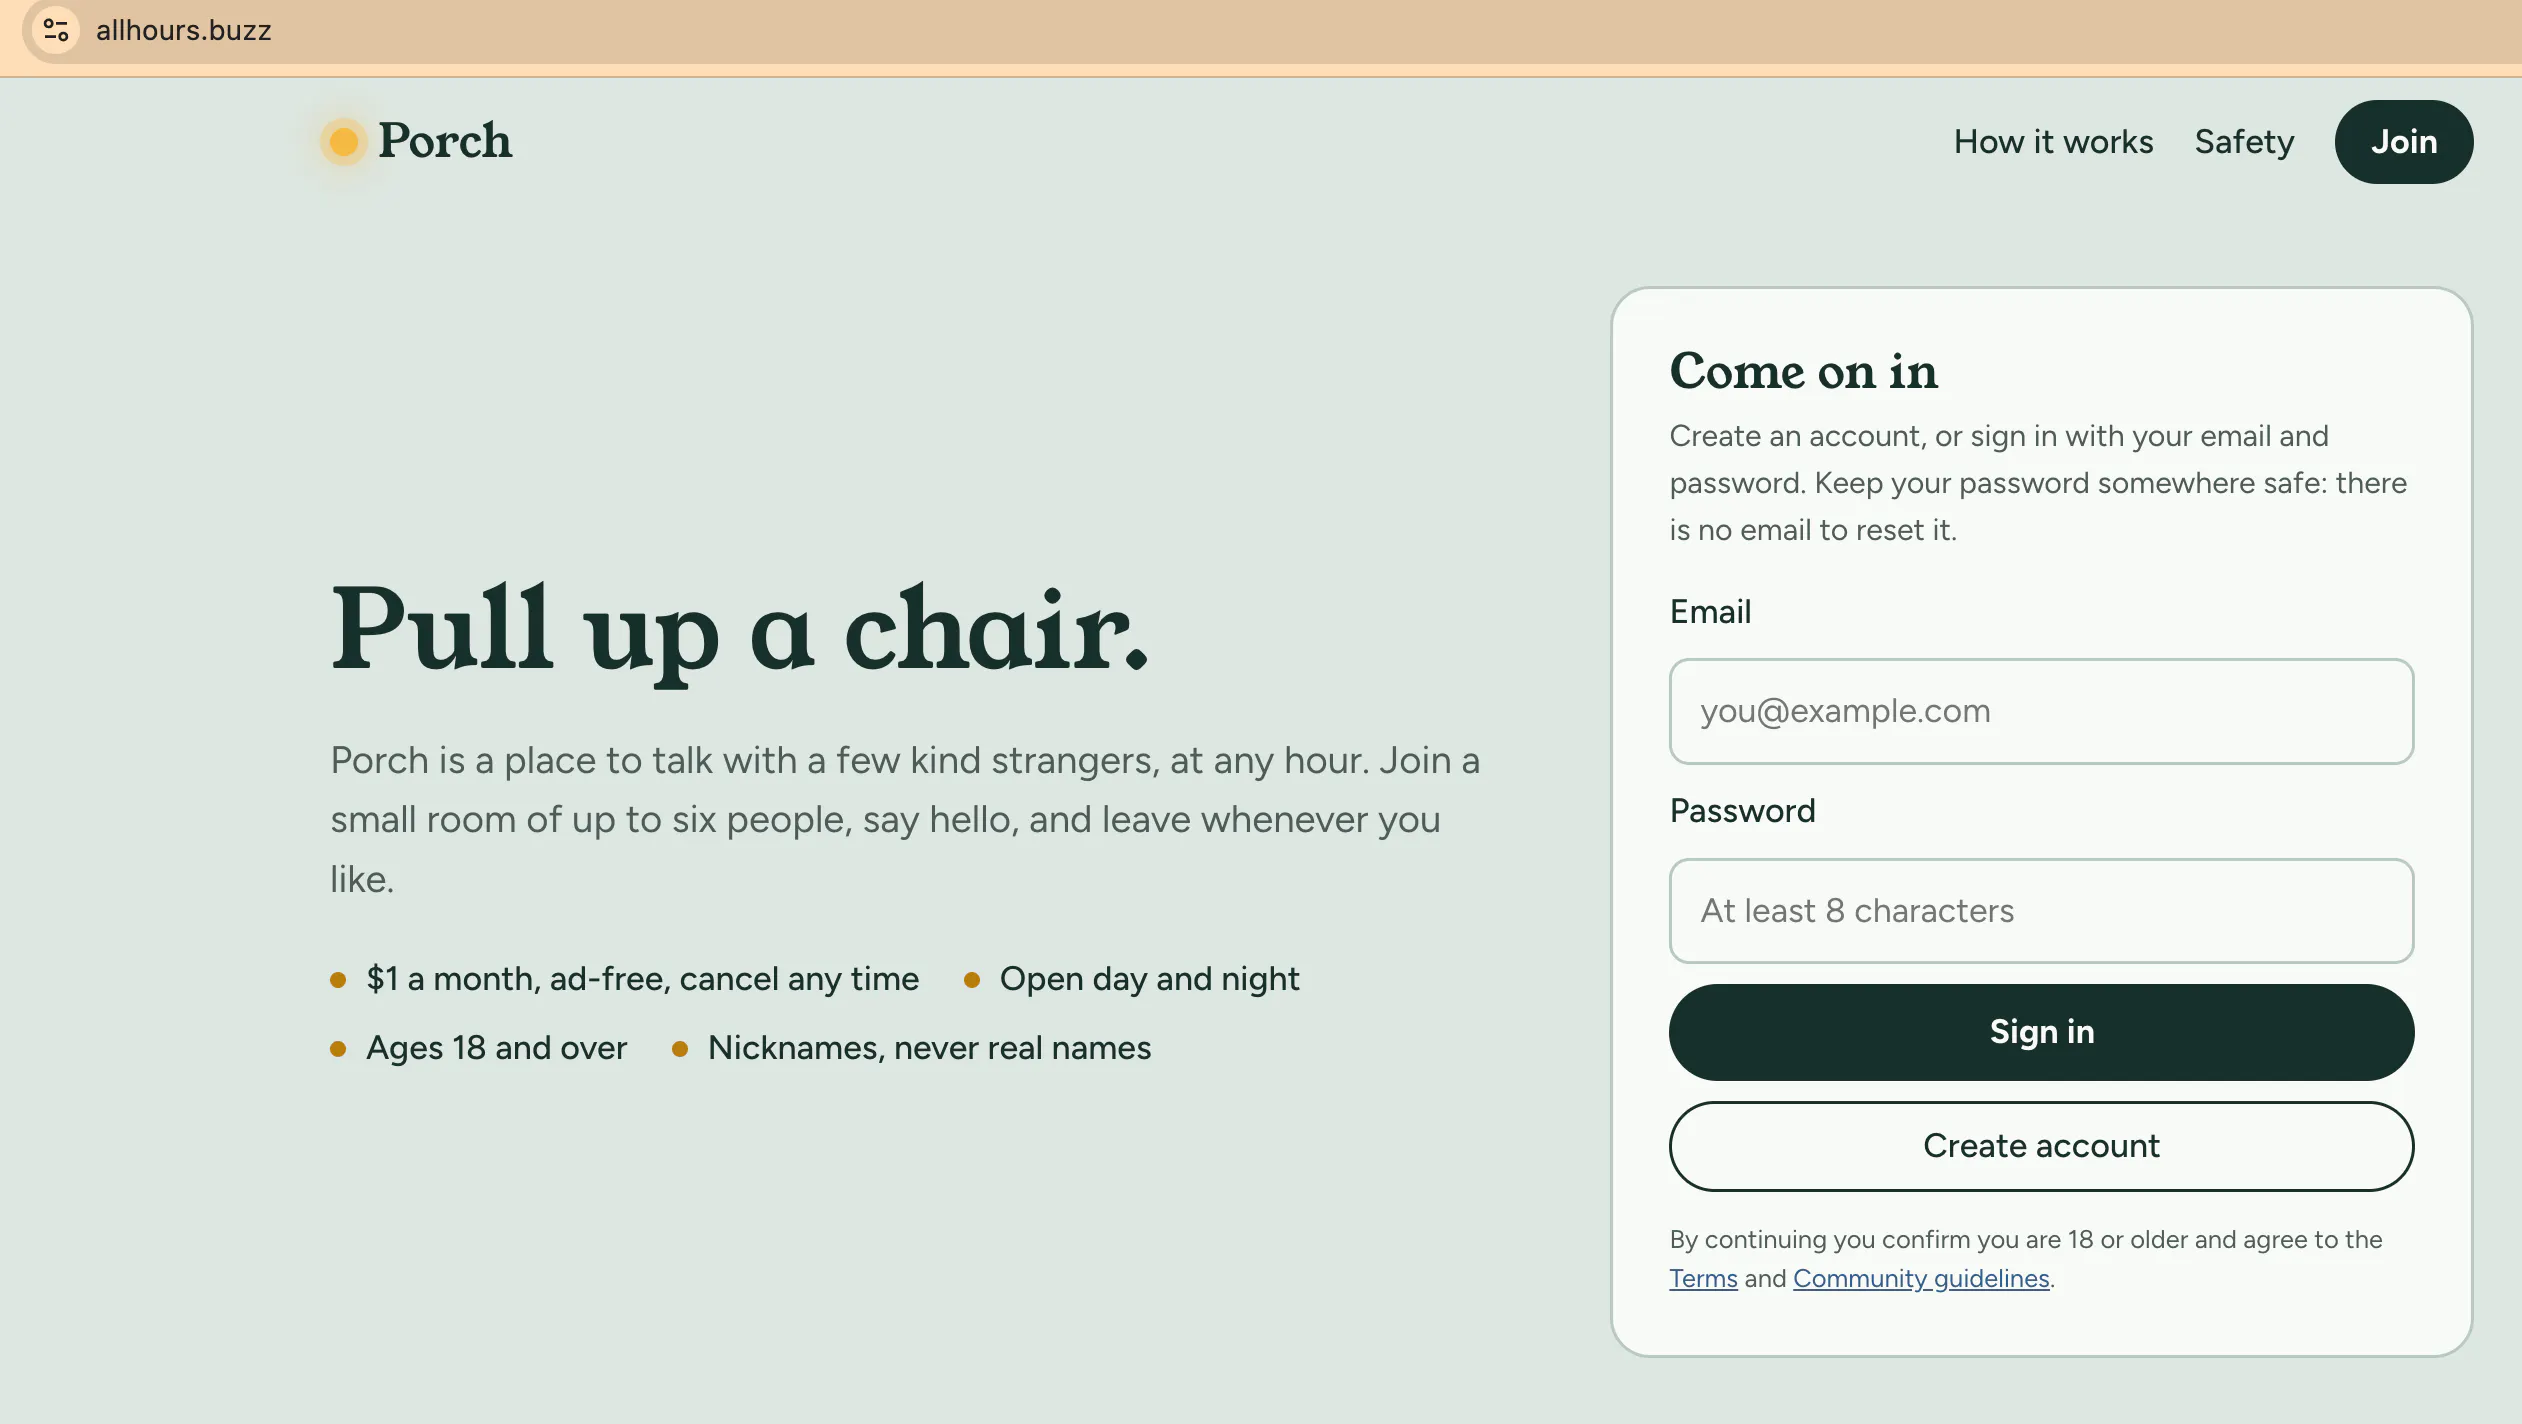Click 'Open day and night' text
2522x1424 pixels.
(1149, 979)
